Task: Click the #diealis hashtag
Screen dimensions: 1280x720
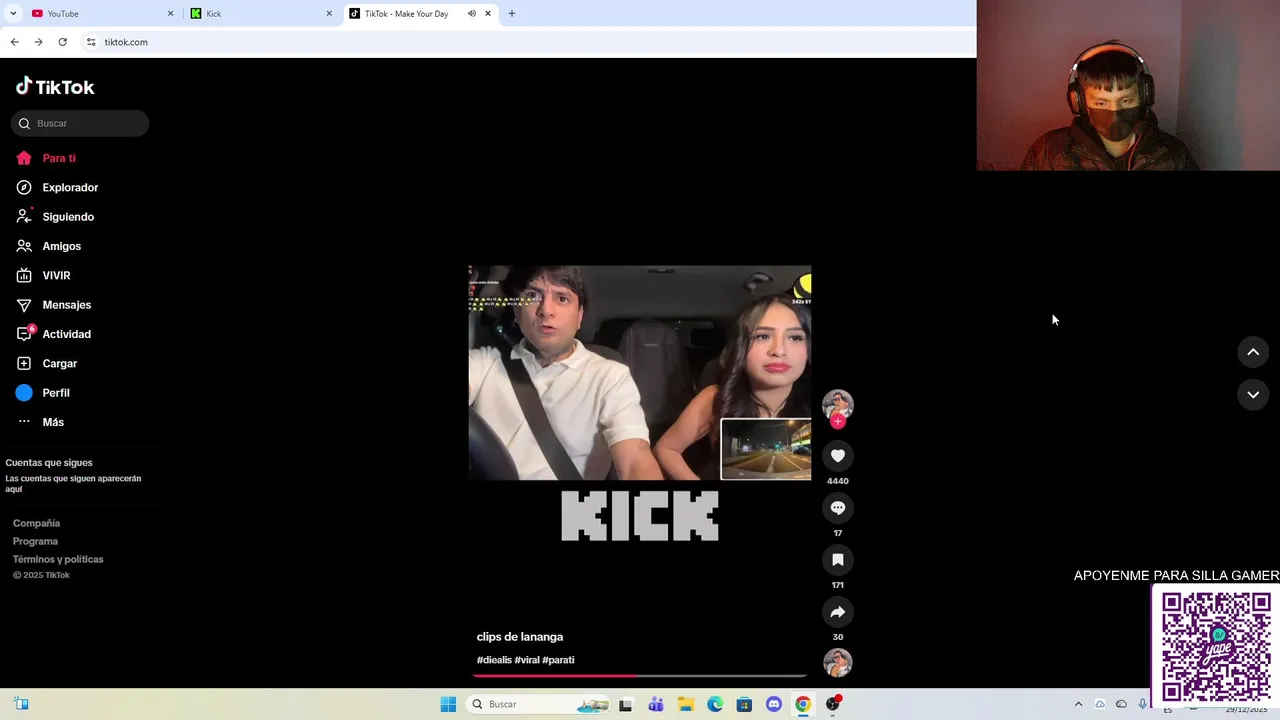Action: point(494,660)
